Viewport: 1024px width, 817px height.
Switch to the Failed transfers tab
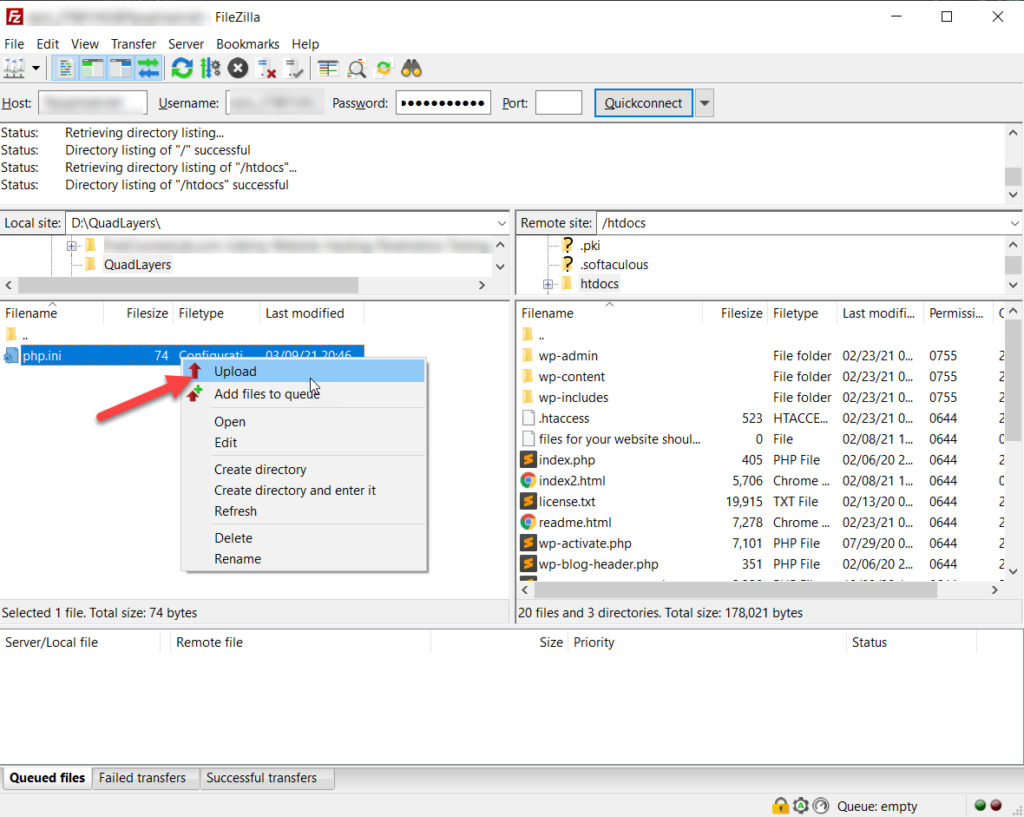click(142, 778)
